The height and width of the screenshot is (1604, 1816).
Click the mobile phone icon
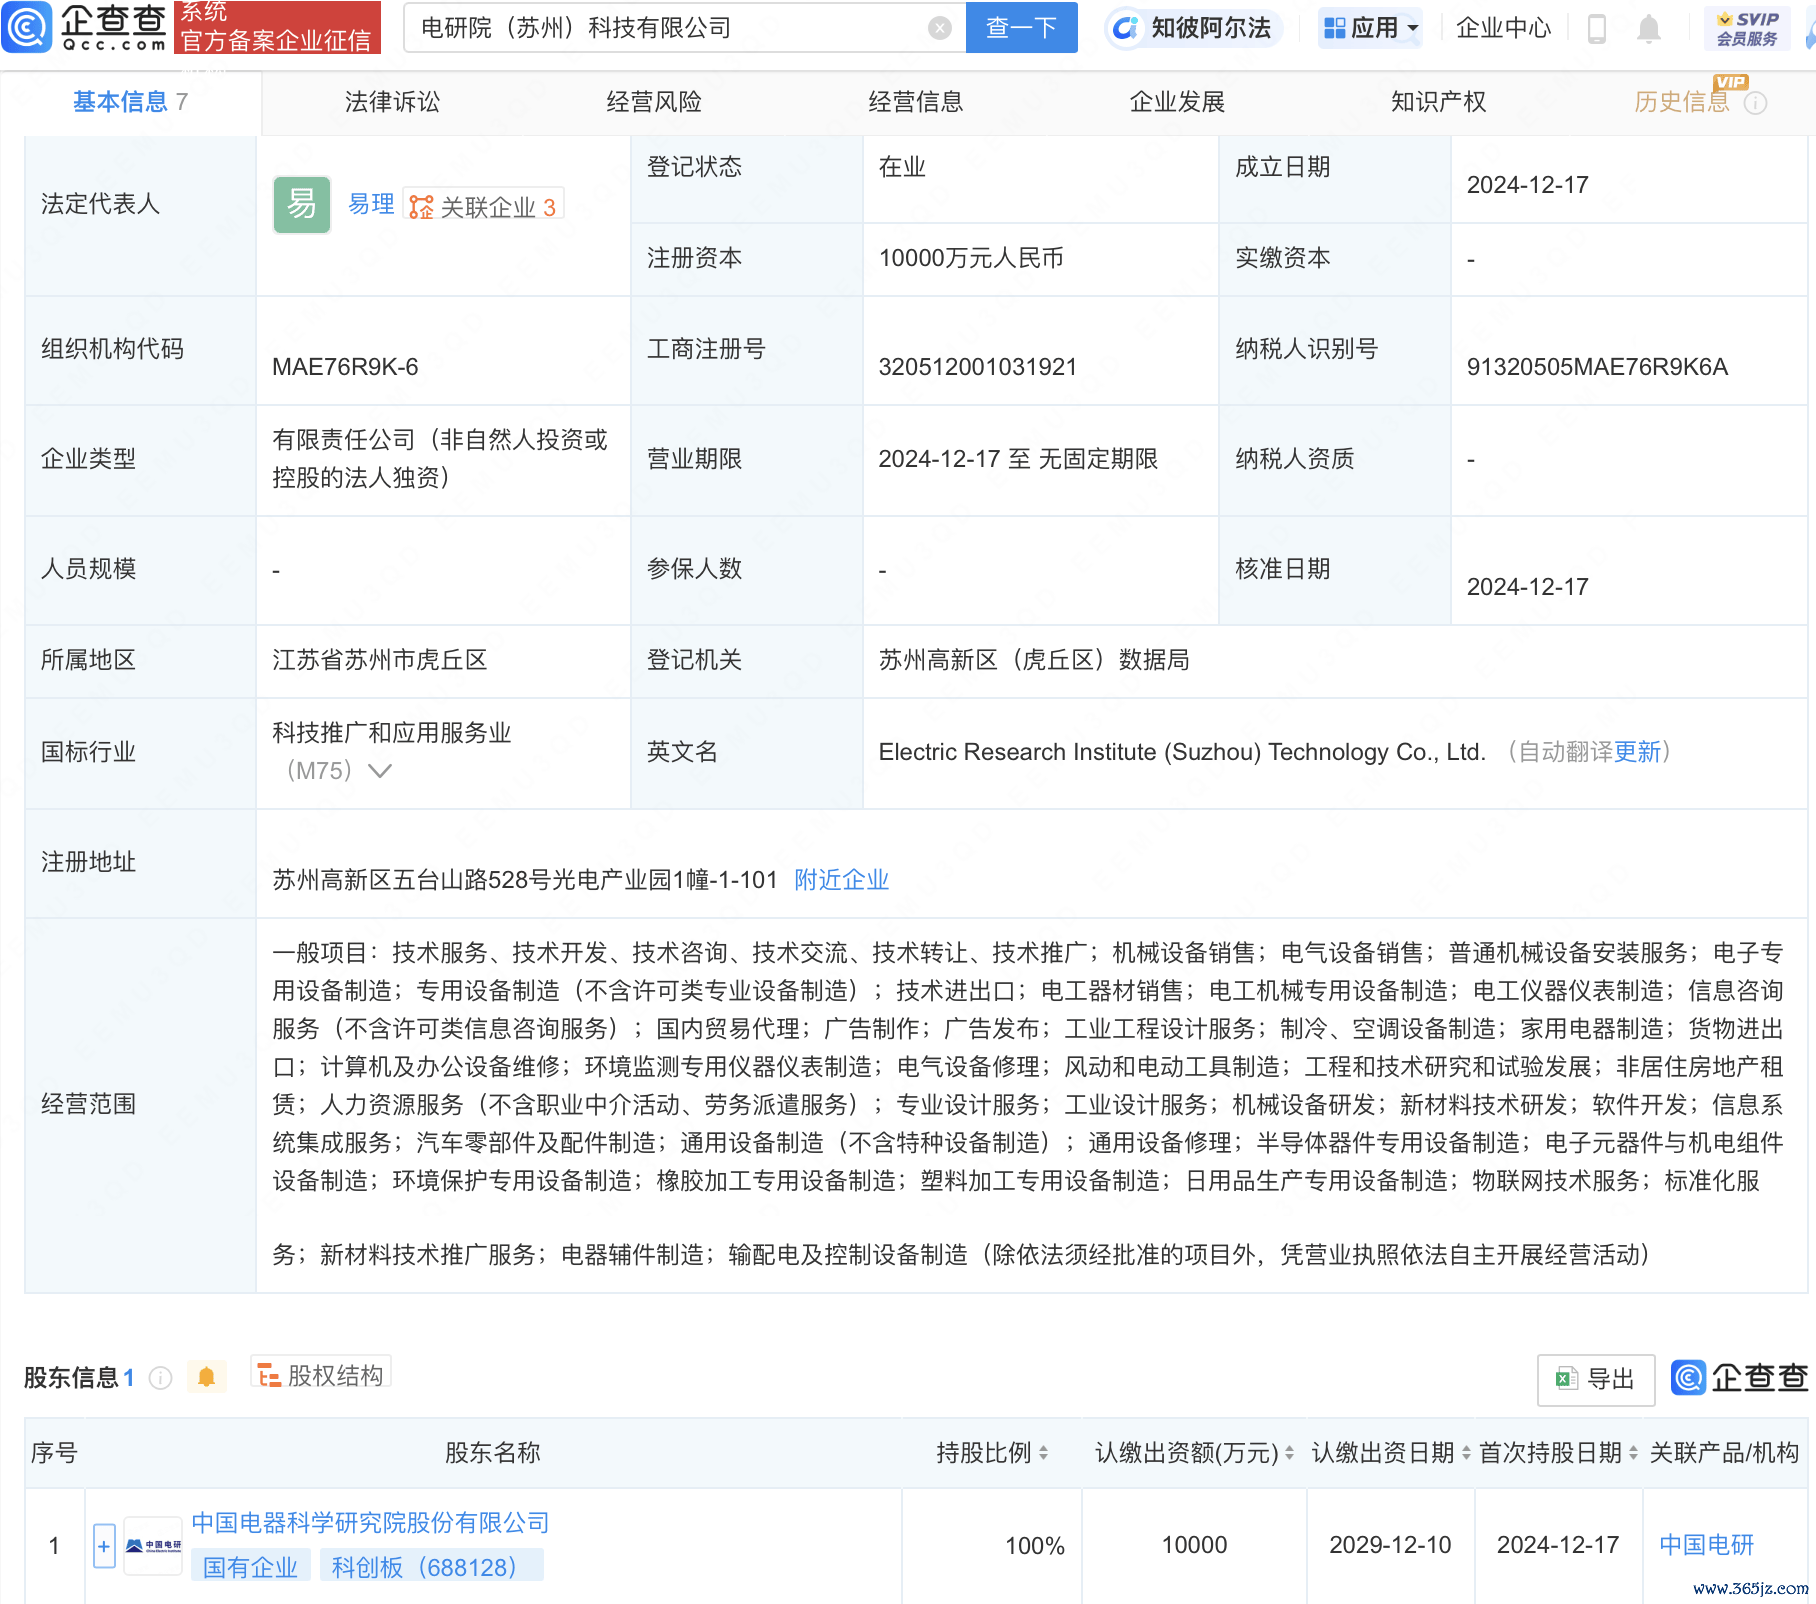click(x=1597, y=29)
